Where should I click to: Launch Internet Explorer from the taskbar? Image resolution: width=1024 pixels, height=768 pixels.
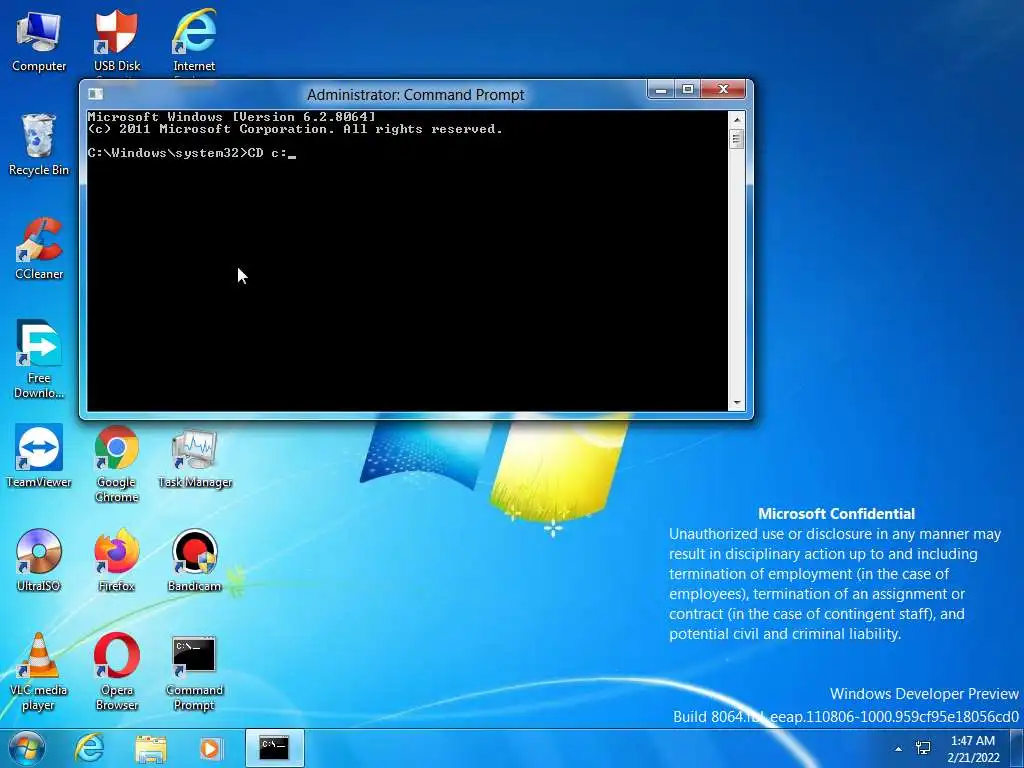[89, 748]
